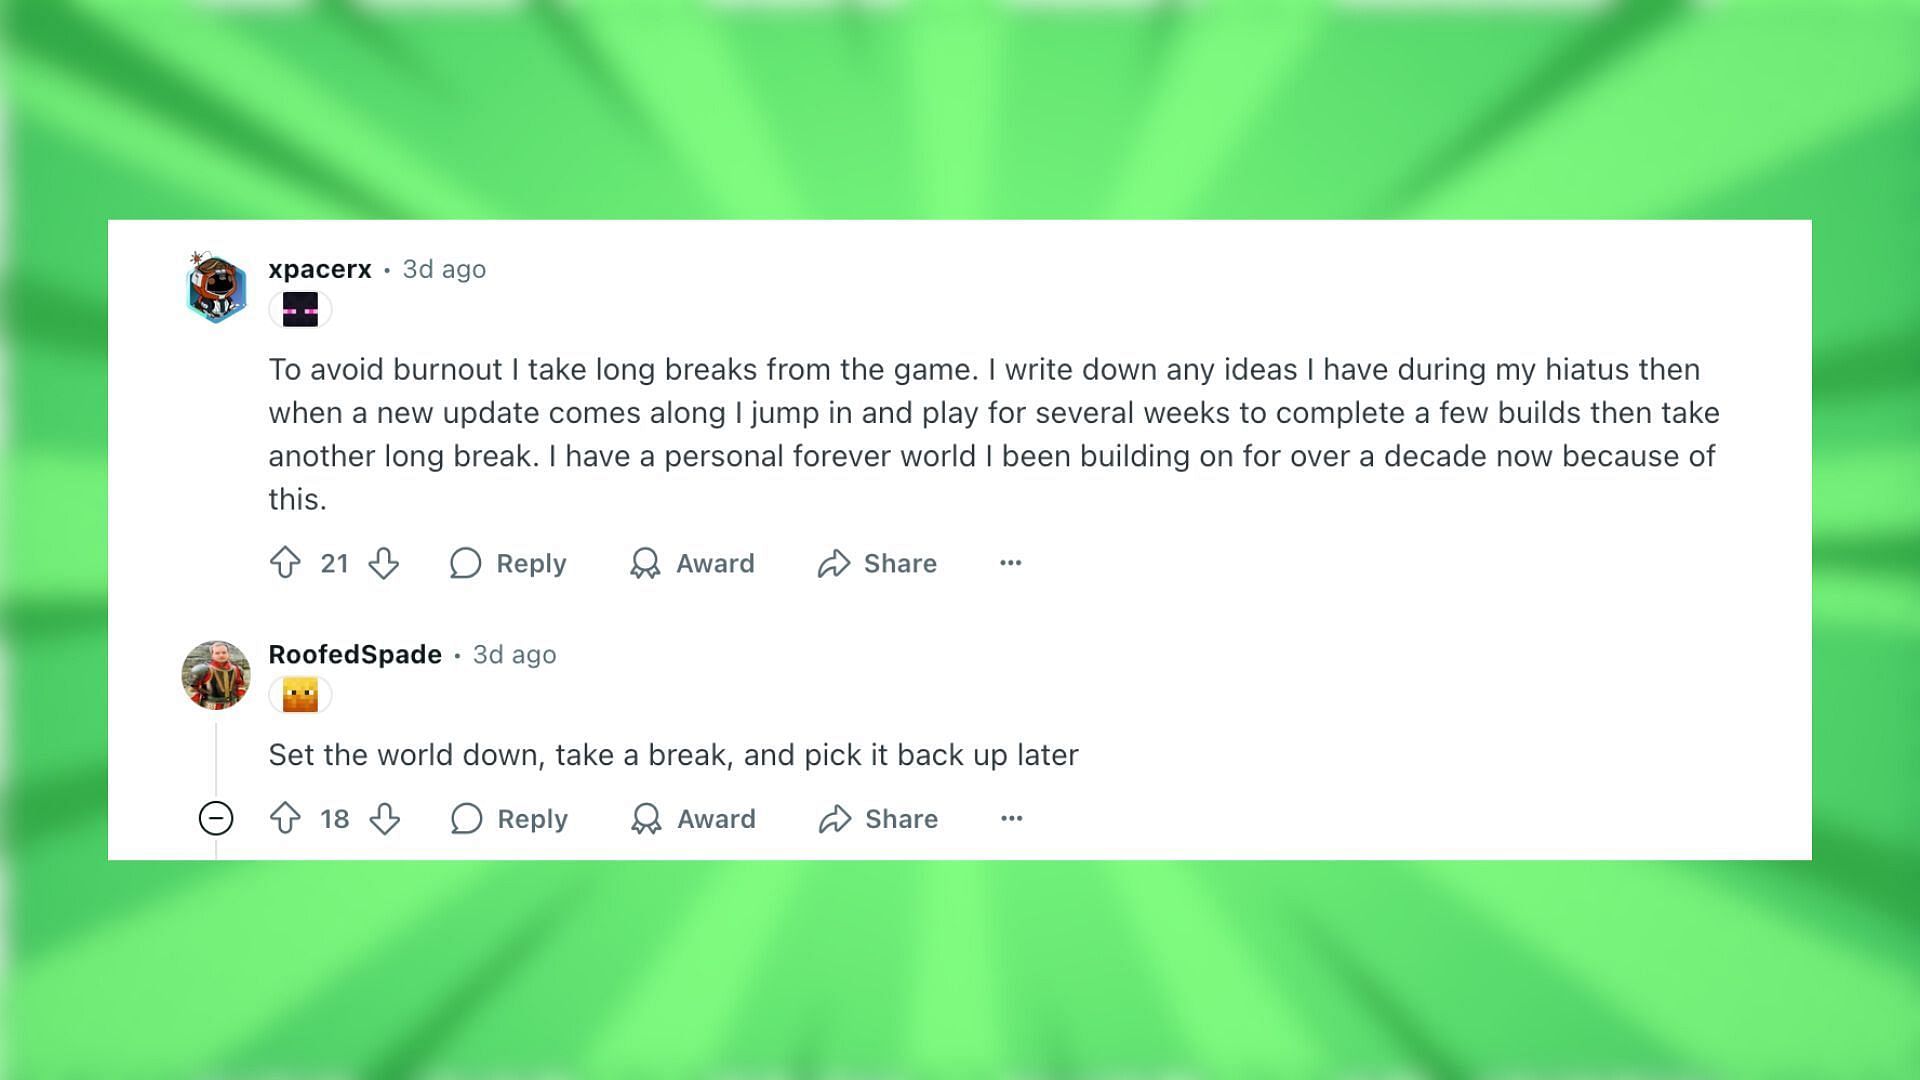Reply to RoofedSpade's comment
The image size is (1920, 1080).
point(509,819)
